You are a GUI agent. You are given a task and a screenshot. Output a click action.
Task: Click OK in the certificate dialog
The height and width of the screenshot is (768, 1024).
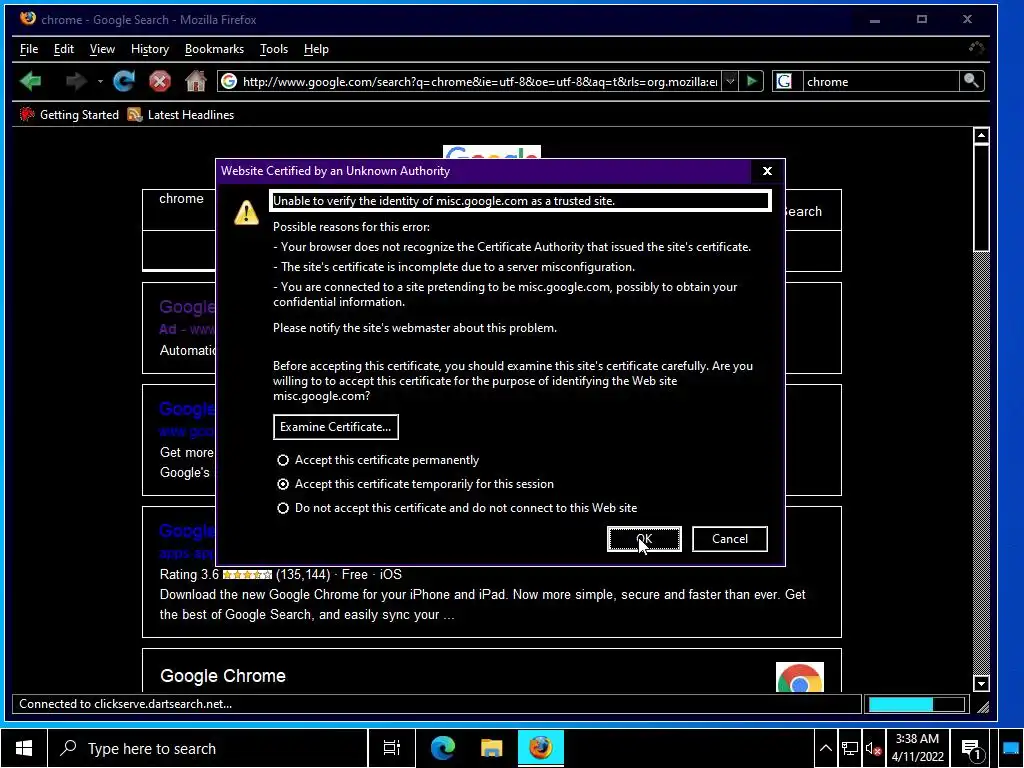[x=644, y=539]
